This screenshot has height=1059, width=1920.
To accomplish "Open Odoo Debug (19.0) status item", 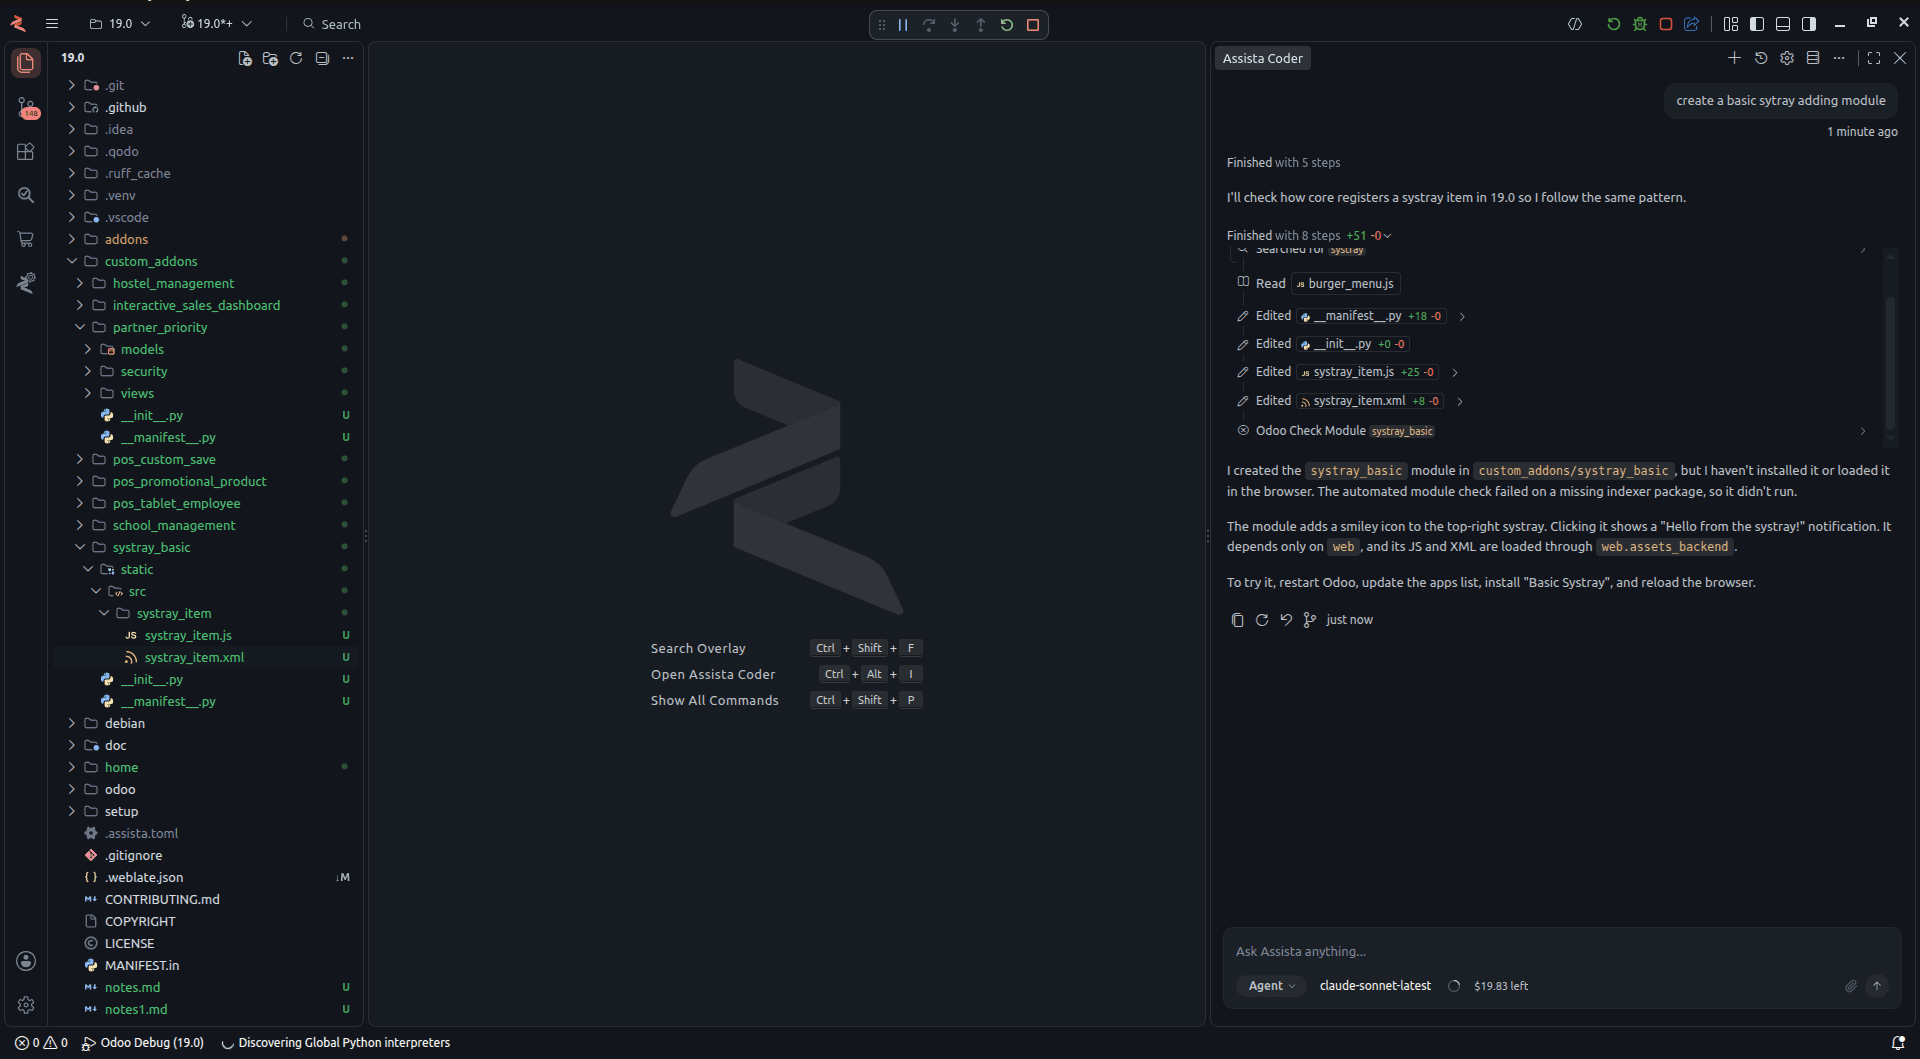I will (x=143, y=1043).
